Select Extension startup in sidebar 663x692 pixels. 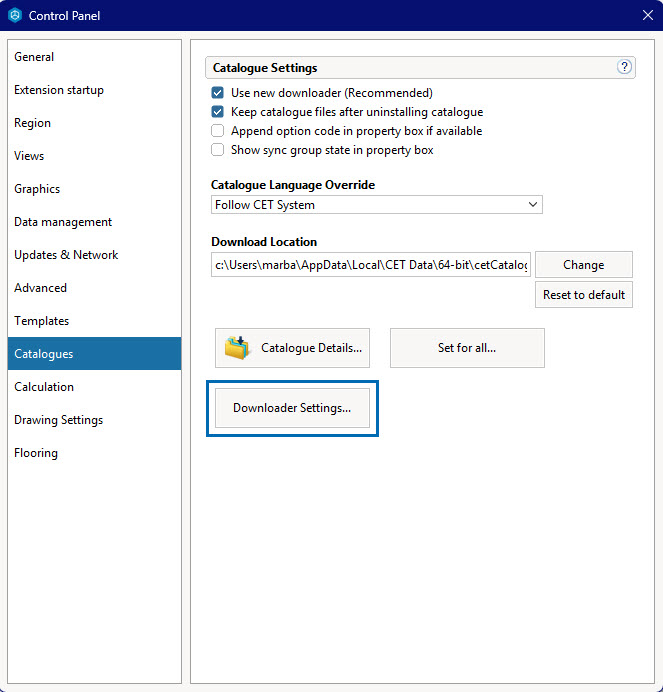click(x=94, y=90)
